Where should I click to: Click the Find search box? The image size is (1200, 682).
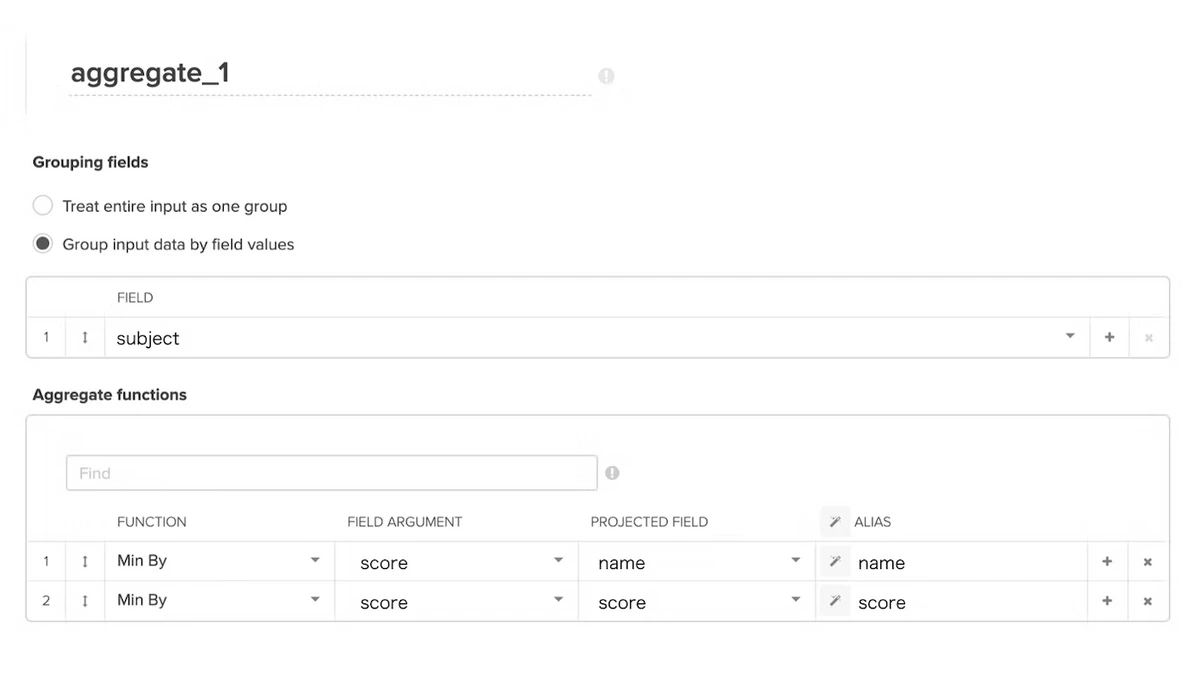click(331, 473)
